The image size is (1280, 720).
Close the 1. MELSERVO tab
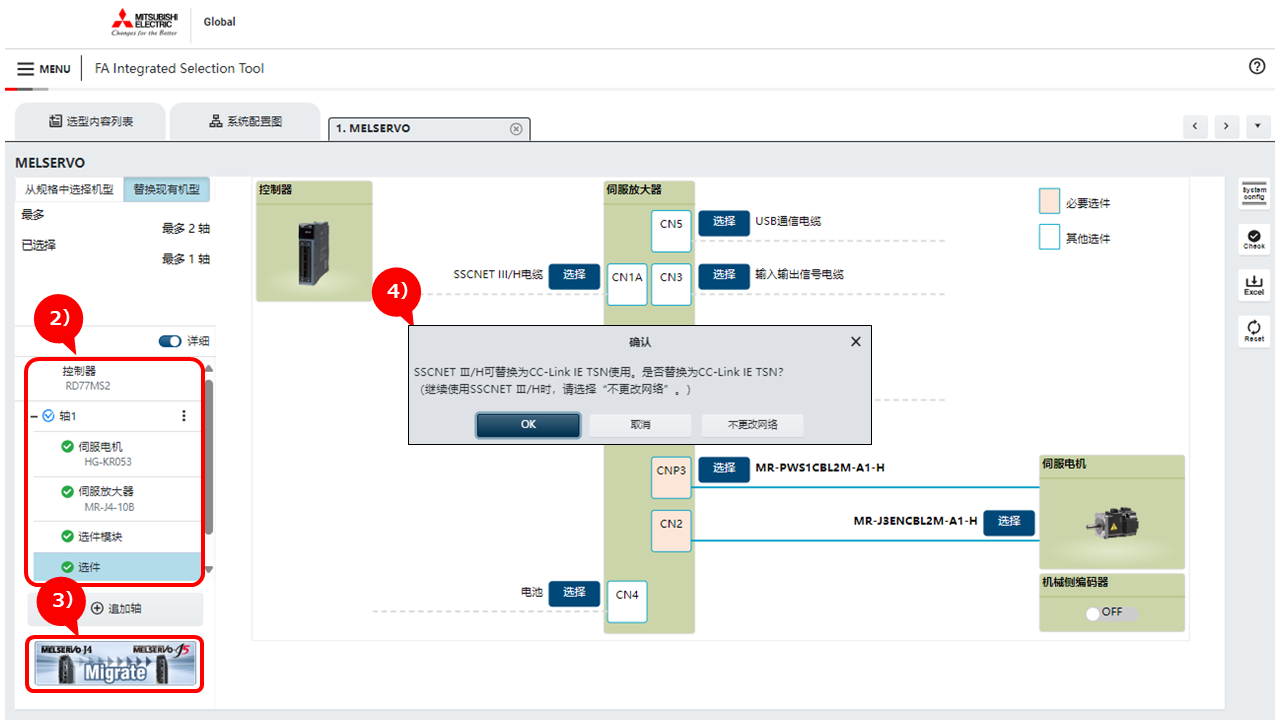tap(516, 129)
